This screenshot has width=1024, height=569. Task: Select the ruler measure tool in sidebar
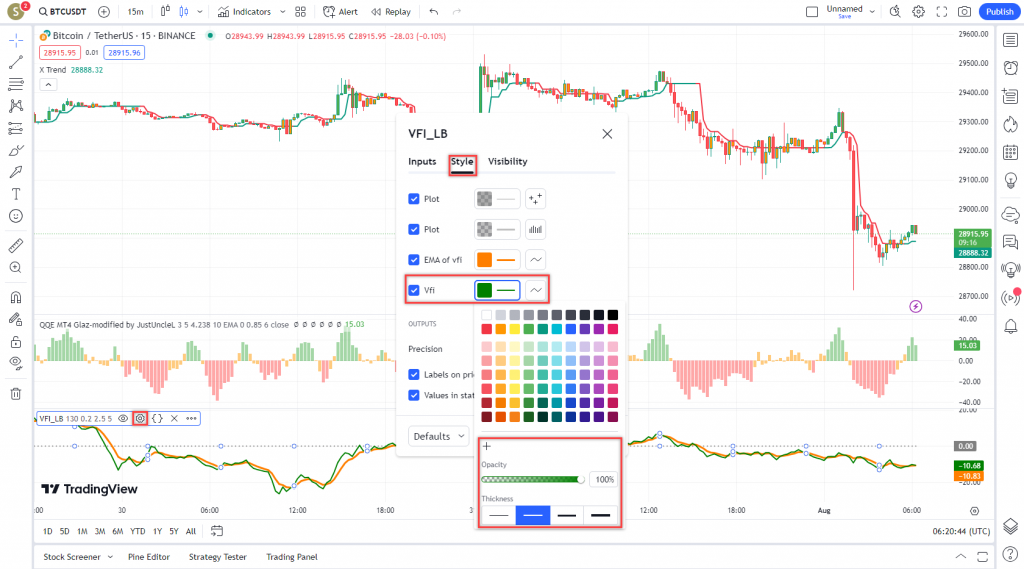[15, 245]
